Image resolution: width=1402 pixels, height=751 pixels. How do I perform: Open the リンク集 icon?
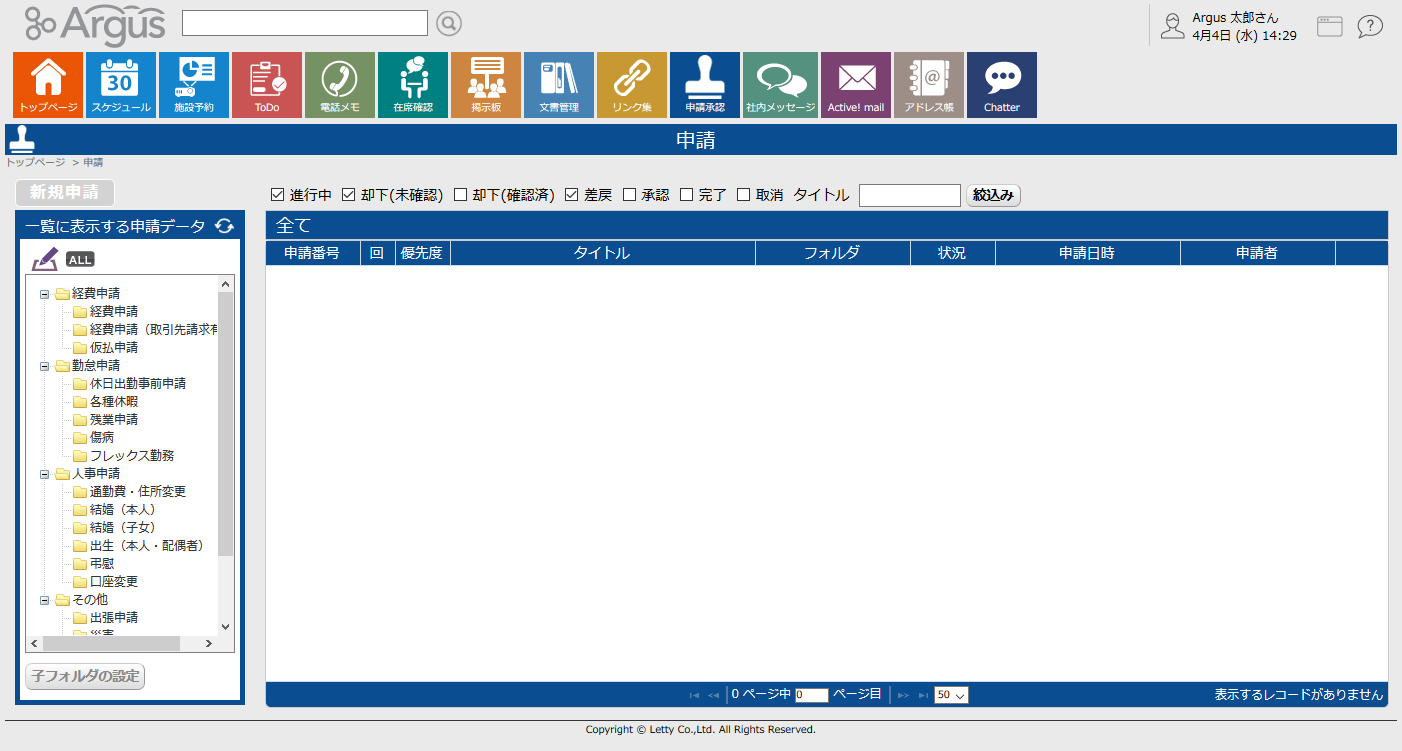pyautogui.click(x=632, y=85)
